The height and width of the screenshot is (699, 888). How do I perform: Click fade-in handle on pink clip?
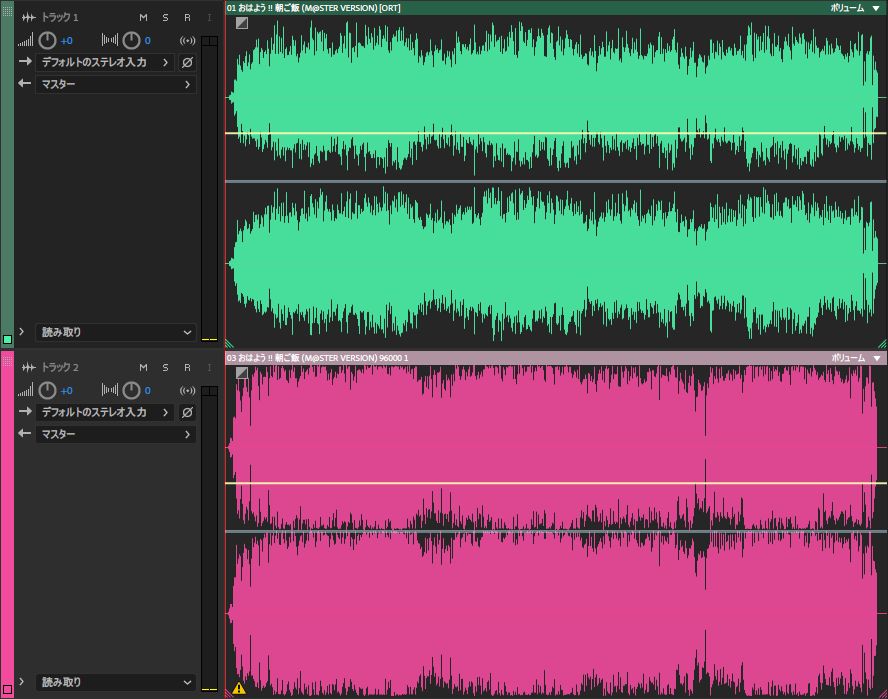tap(242, 373)
